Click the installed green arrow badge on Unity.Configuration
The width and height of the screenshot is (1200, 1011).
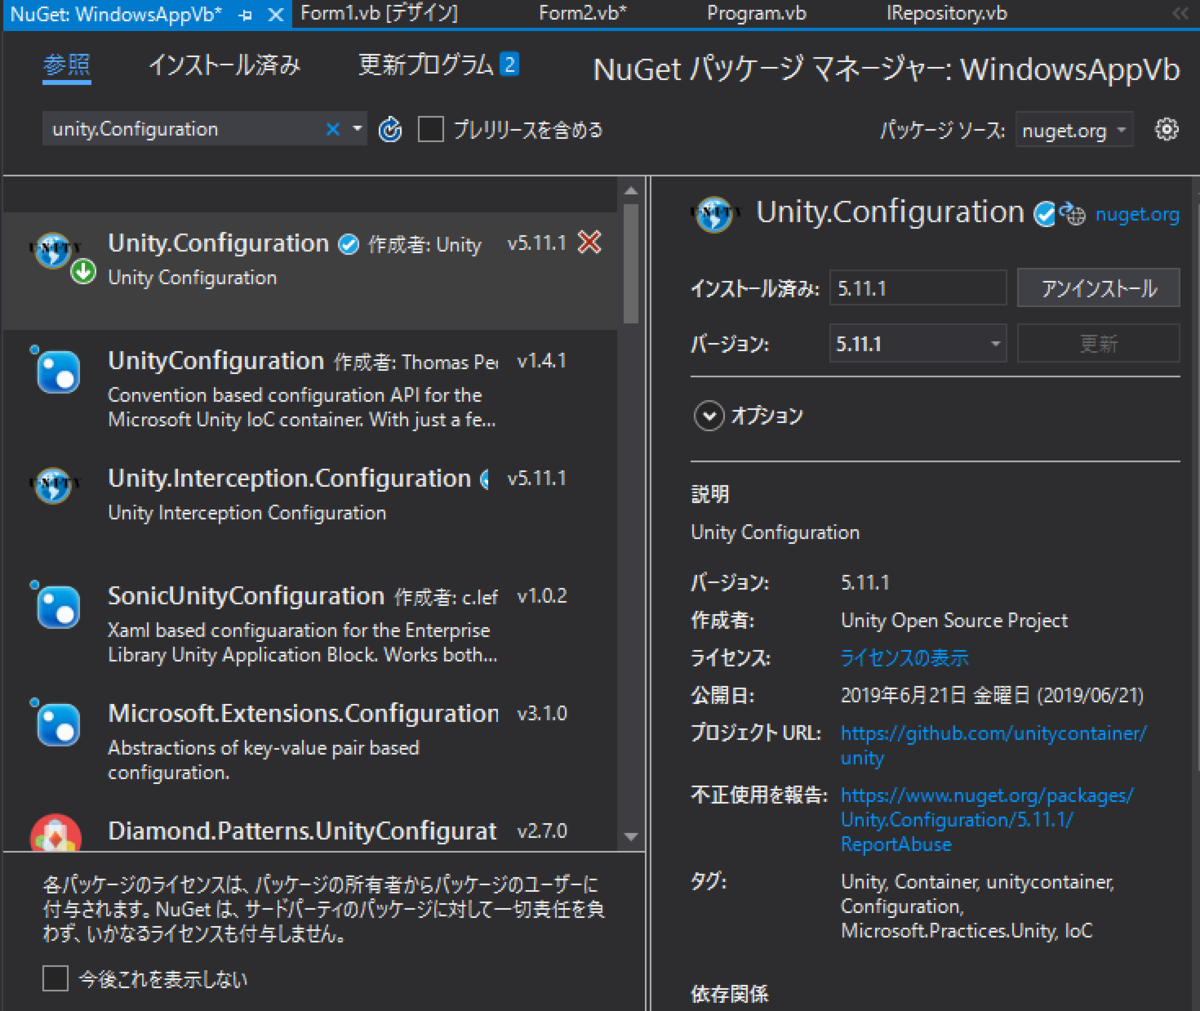point(83,271)
